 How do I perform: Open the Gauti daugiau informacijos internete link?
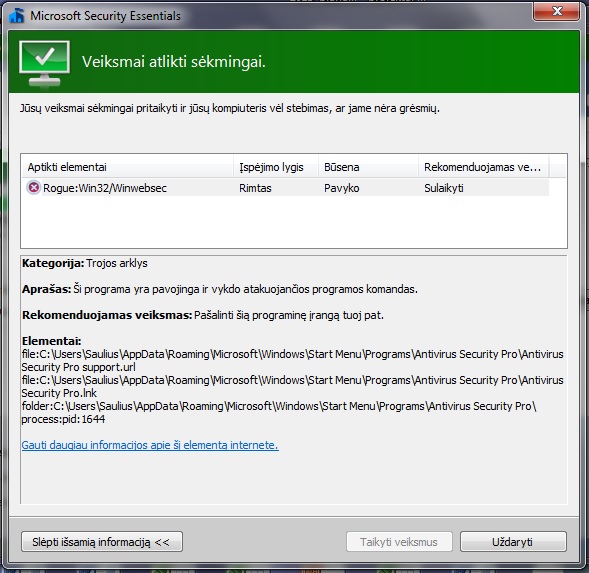(150, 445)
